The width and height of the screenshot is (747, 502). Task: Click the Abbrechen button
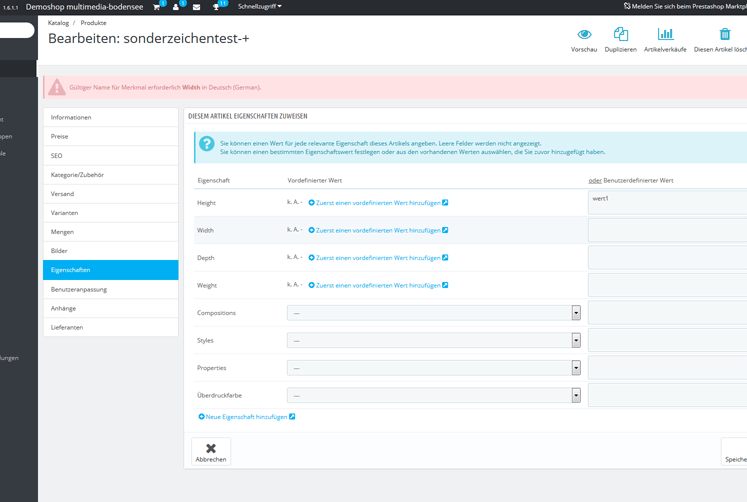(211, 452)
